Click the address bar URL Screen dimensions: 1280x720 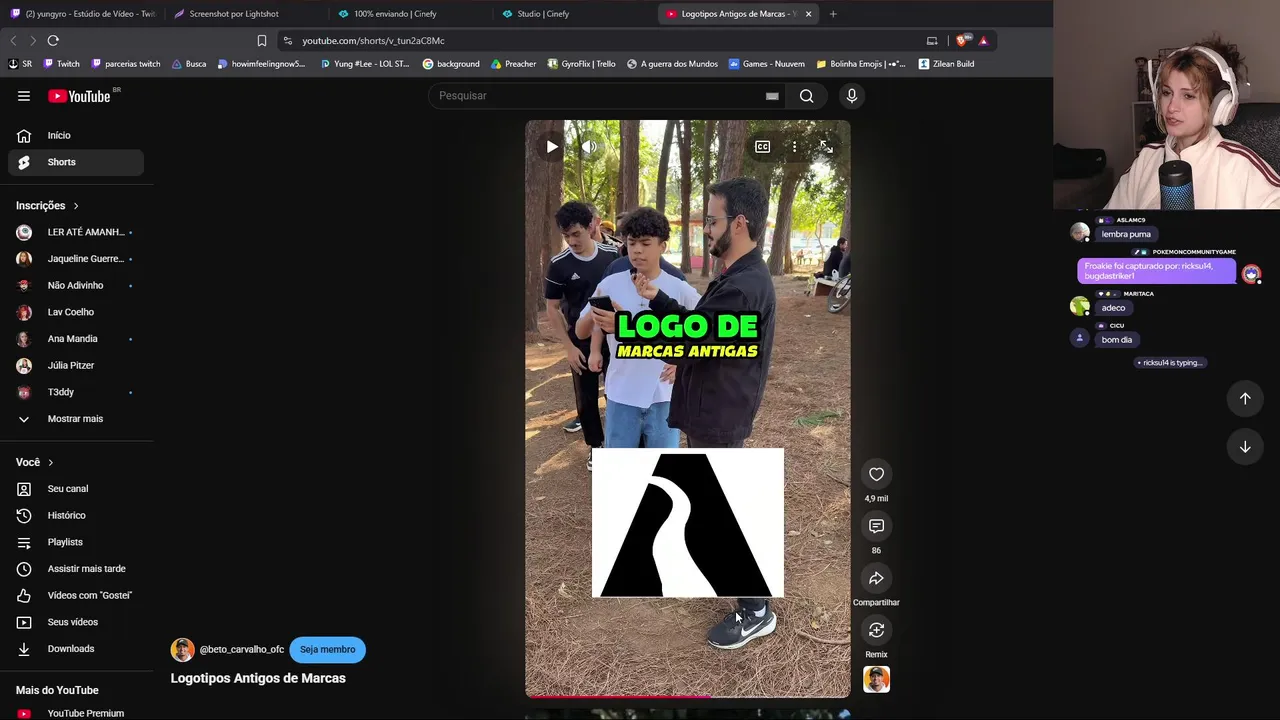tap(374, 41)
